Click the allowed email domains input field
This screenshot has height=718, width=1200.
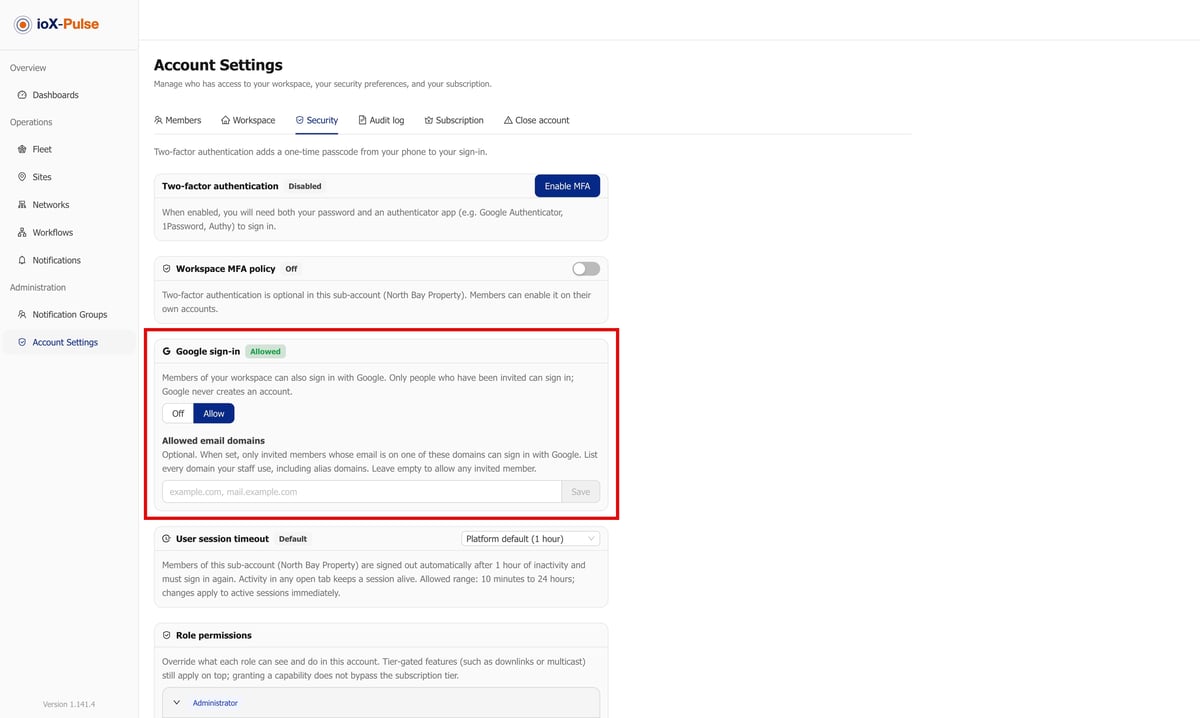[362, 491]
